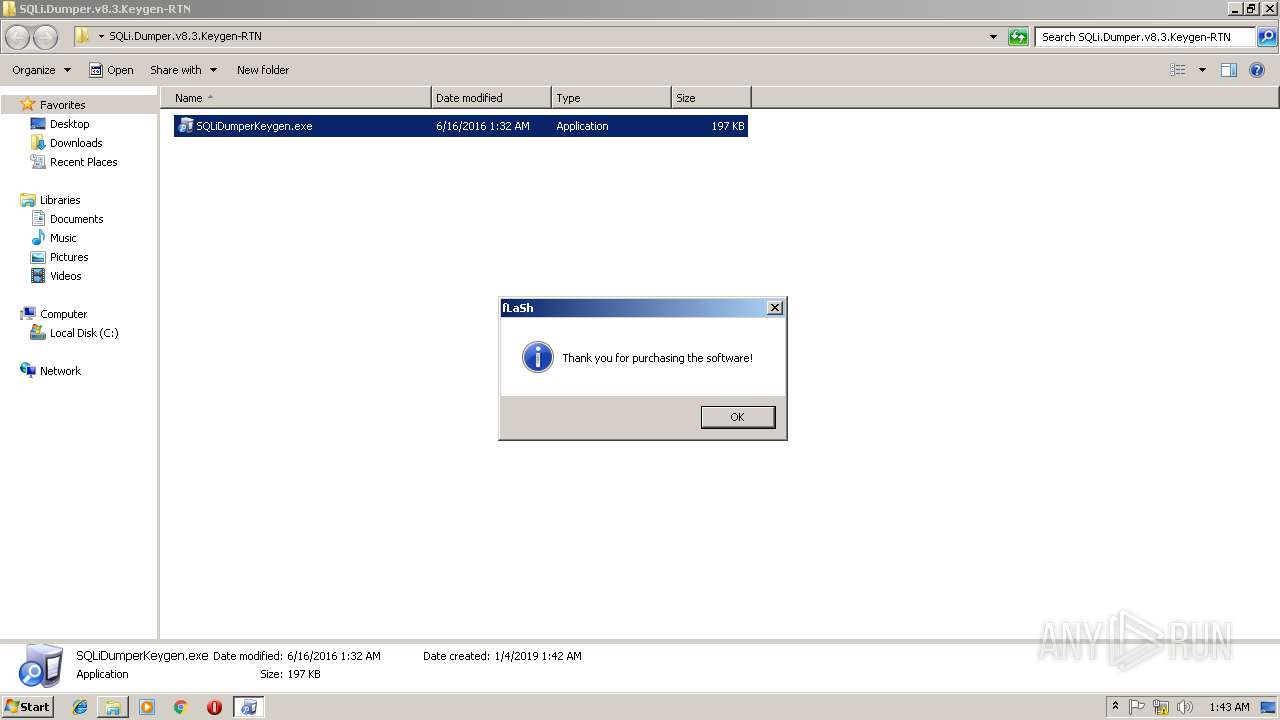1280x720 pixels.
Task: Select Libraries in the navigation pane
Action: tap(60, 200)
